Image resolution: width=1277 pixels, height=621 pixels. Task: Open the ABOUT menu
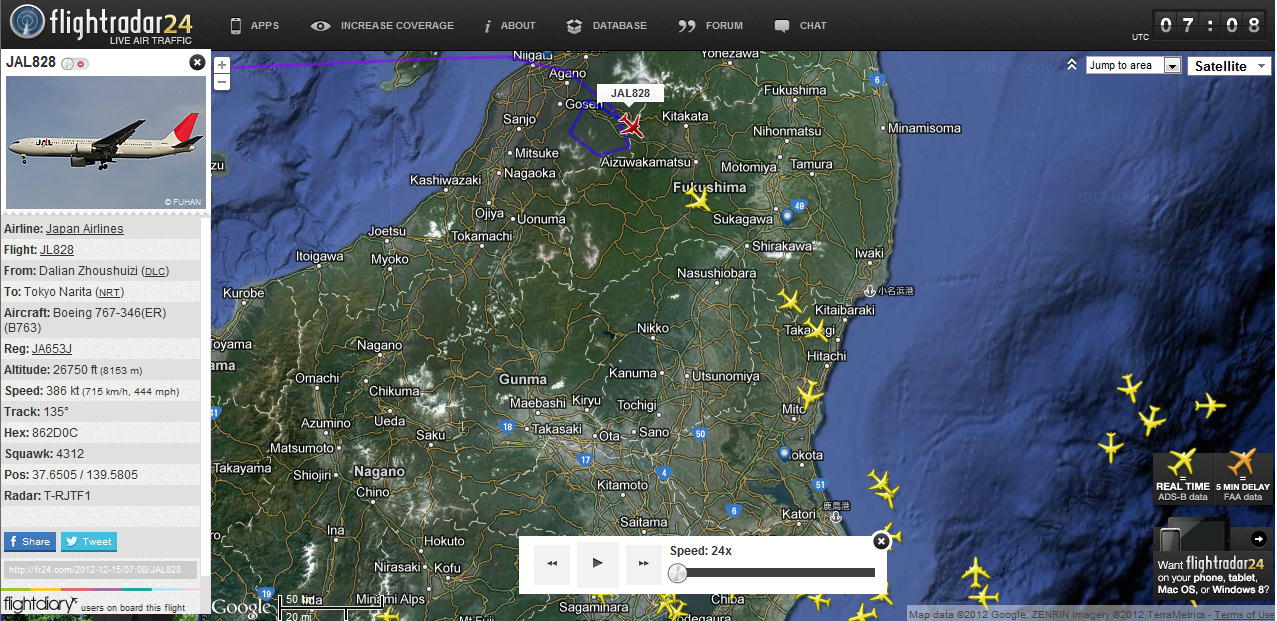point(510,25)
